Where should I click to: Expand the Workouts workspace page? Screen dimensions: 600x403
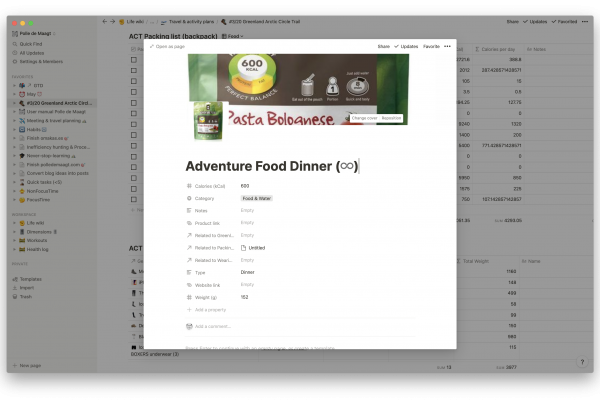pyautogui.click(x=15, y=240)
